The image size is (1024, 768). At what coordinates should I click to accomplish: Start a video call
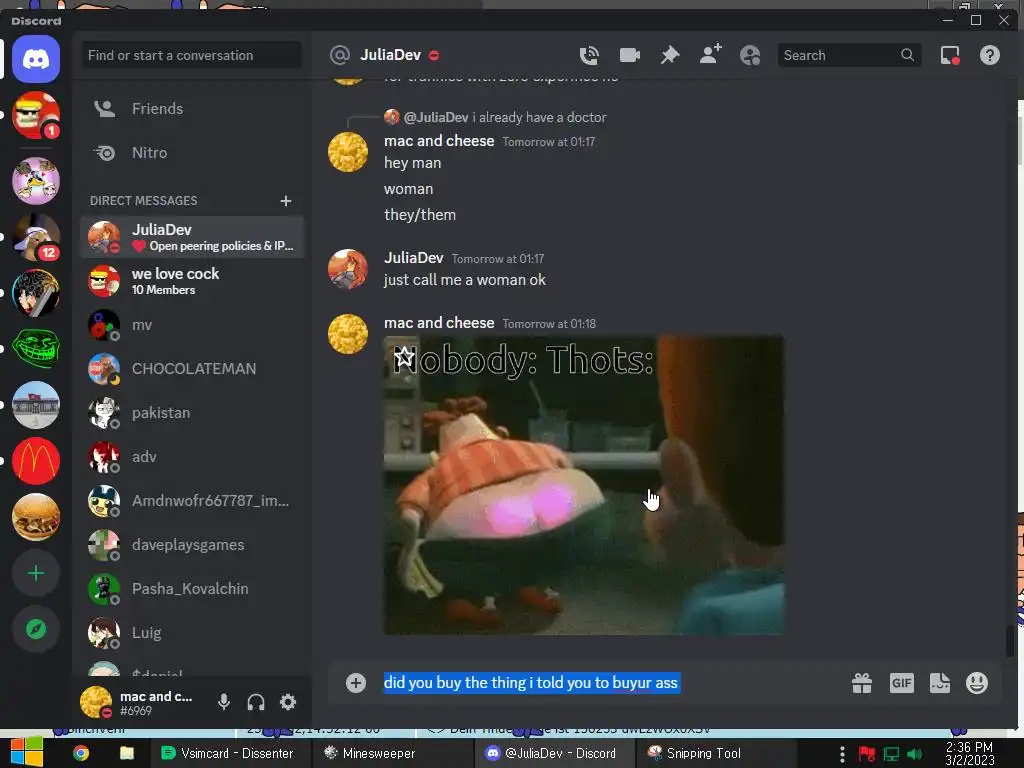point(630,56)
